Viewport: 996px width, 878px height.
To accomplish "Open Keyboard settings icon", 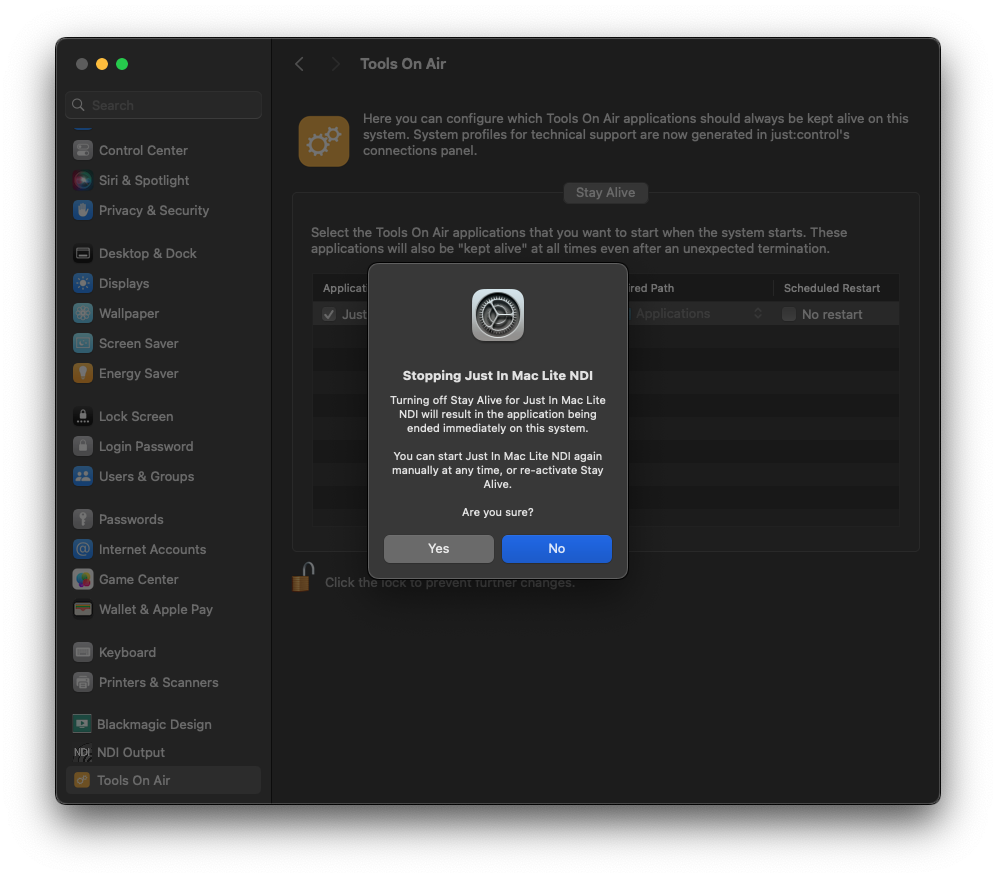I will point(83,652).
